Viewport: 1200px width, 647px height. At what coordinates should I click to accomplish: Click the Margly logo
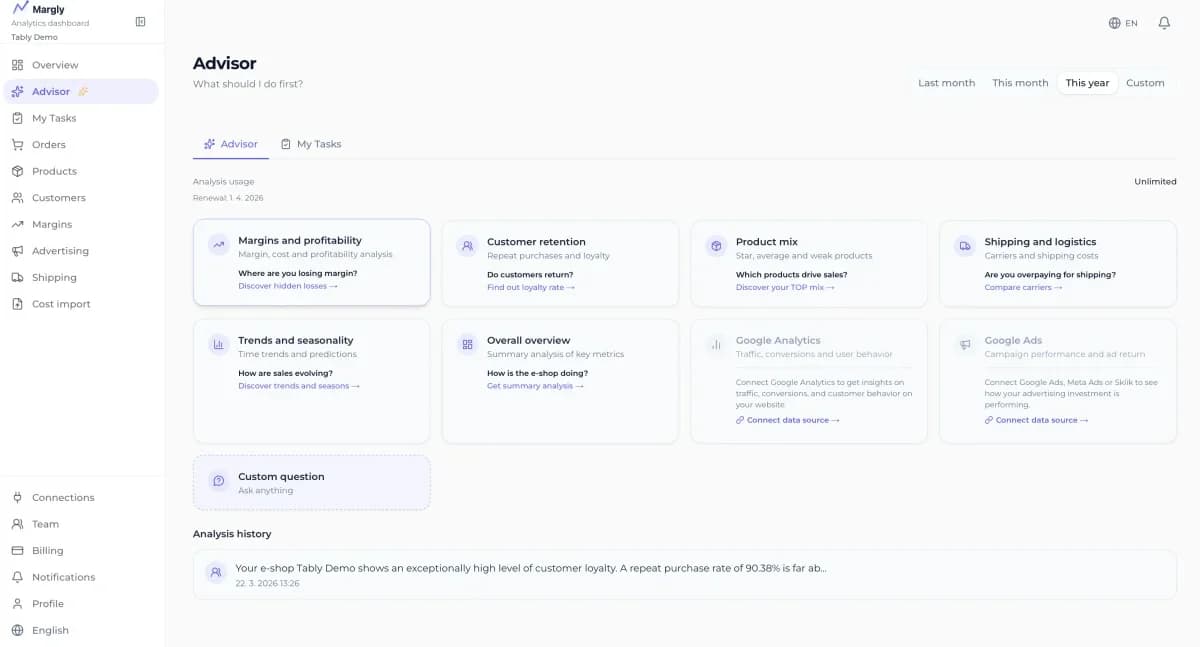point(42,9)
